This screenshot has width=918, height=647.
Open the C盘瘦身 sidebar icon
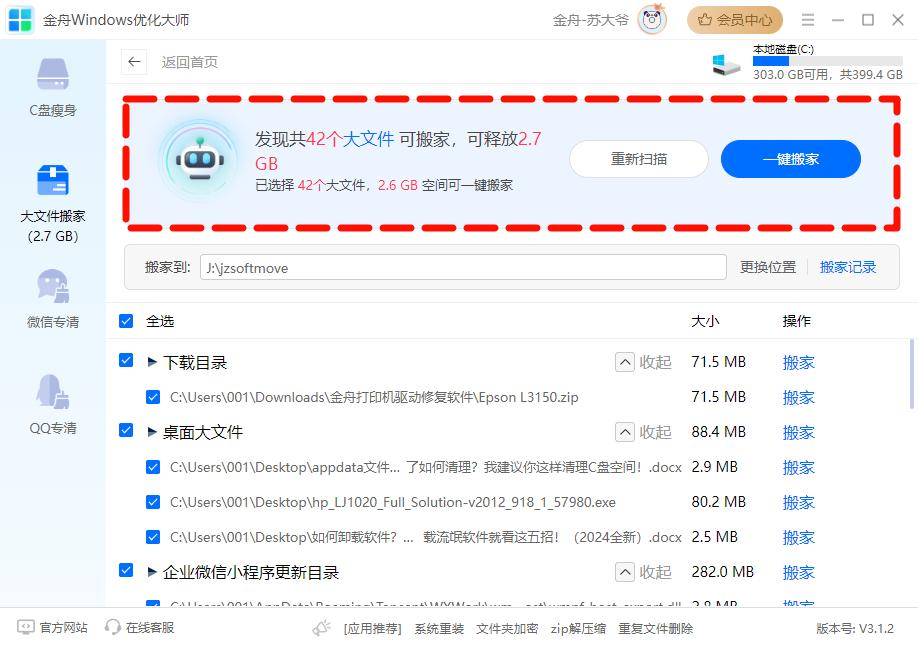coord(53,76)
